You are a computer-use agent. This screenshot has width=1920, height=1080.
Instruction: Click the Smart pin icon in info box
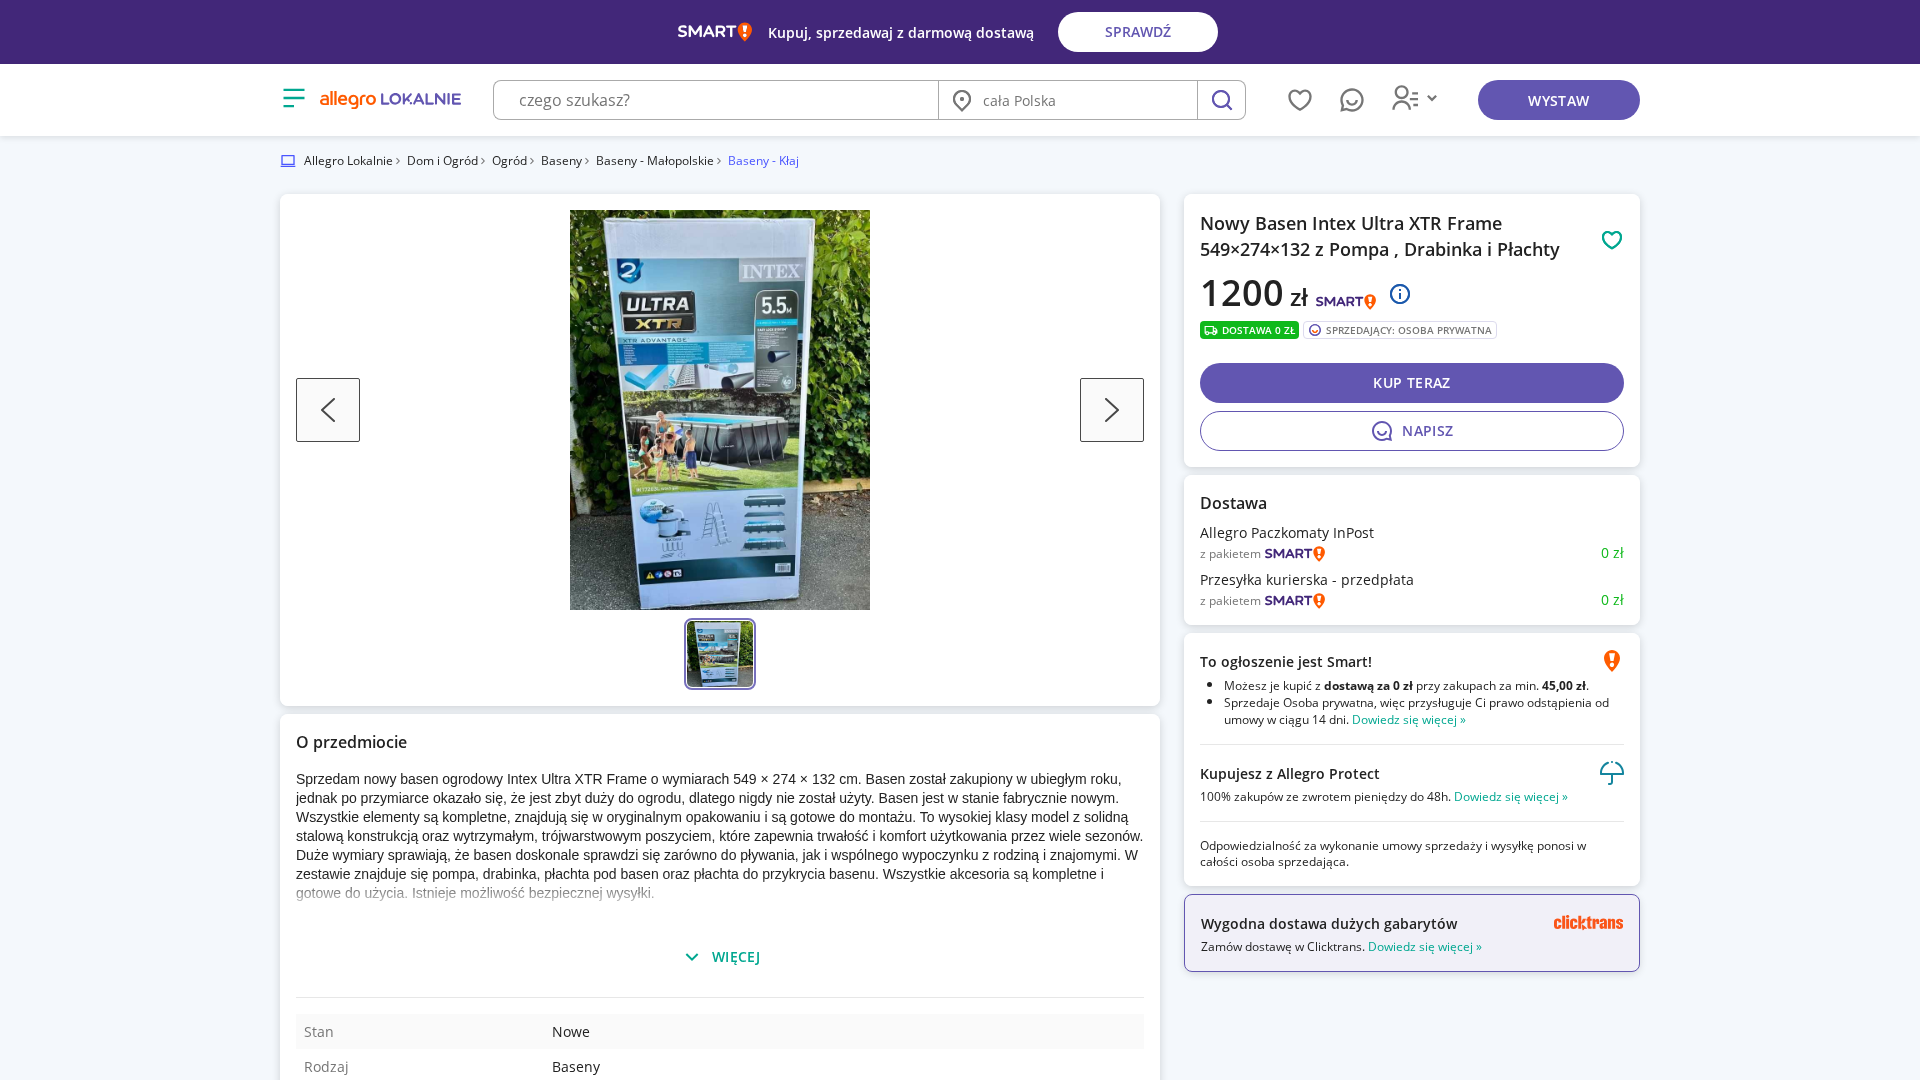click(x=1612, y=661)
